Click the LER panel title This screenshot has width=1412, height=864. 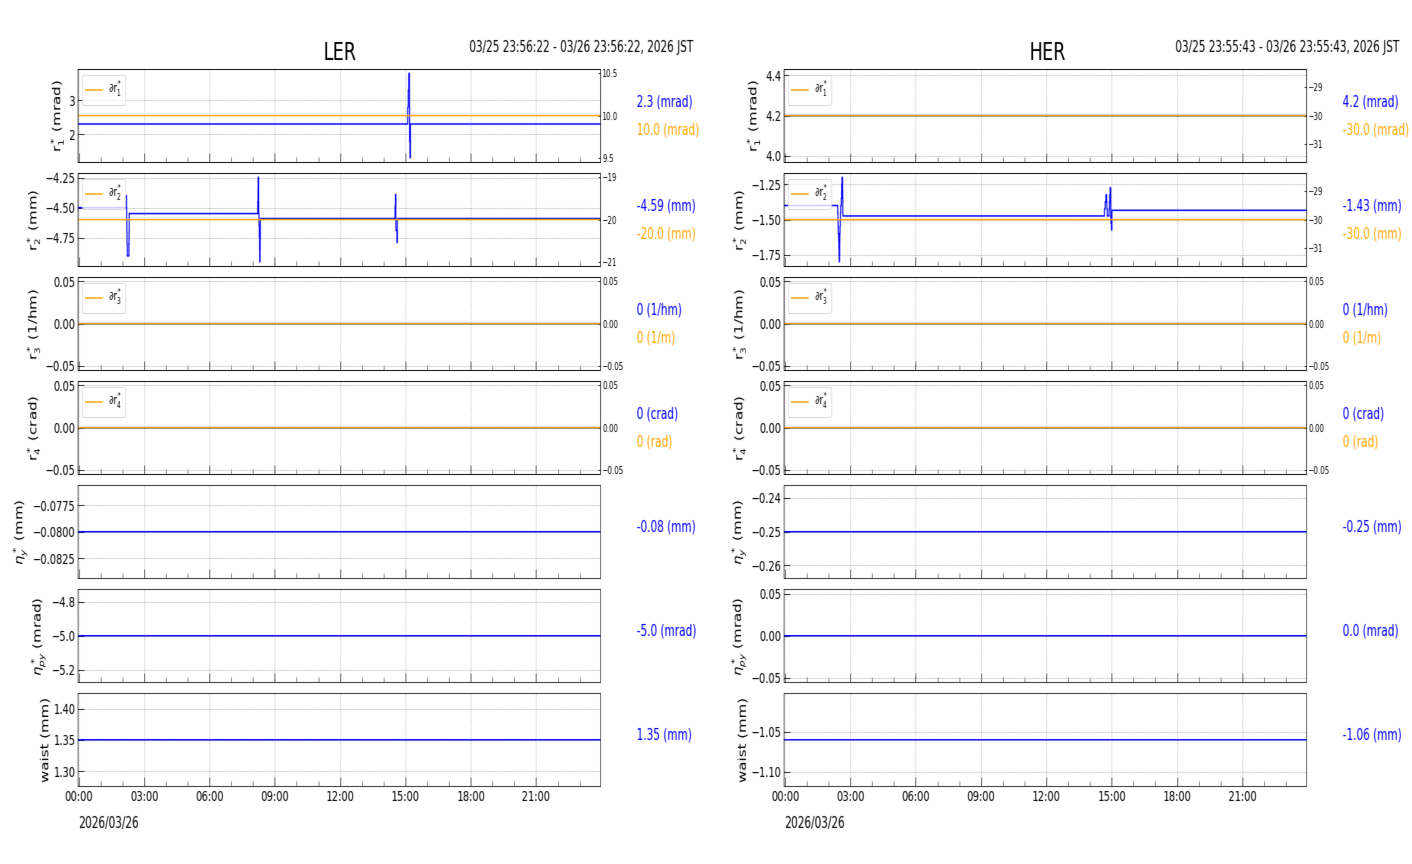tap(339, 52)
